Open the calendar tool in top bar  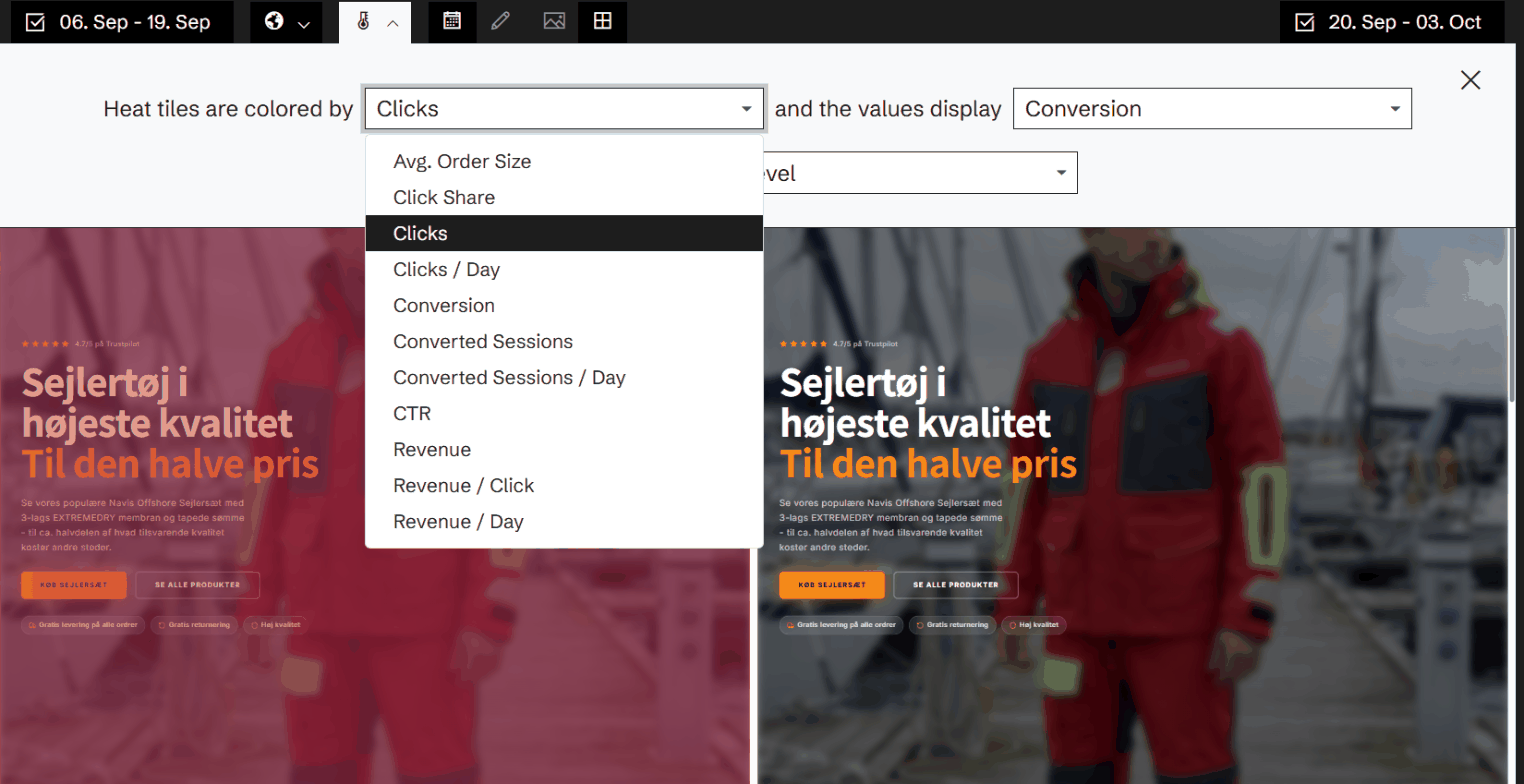452,21
